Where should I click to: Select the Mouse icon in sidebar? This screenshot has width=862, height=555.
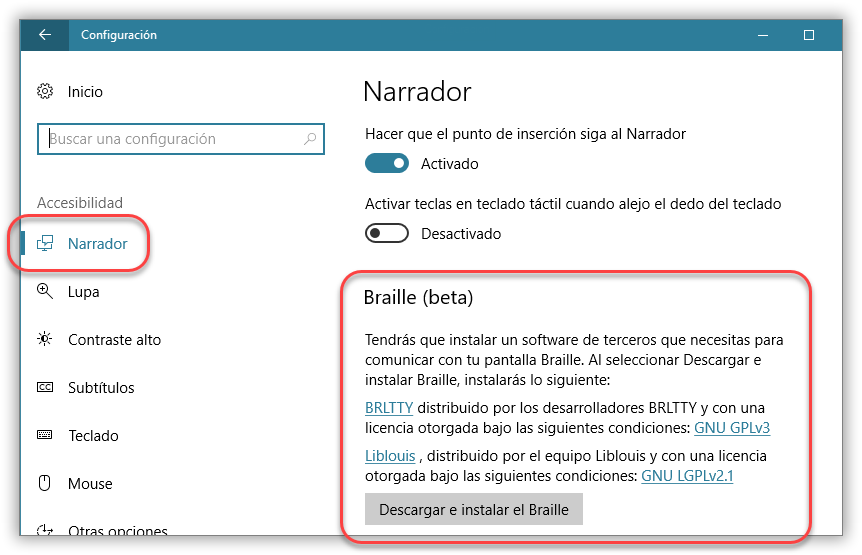(x=45, y=483)
